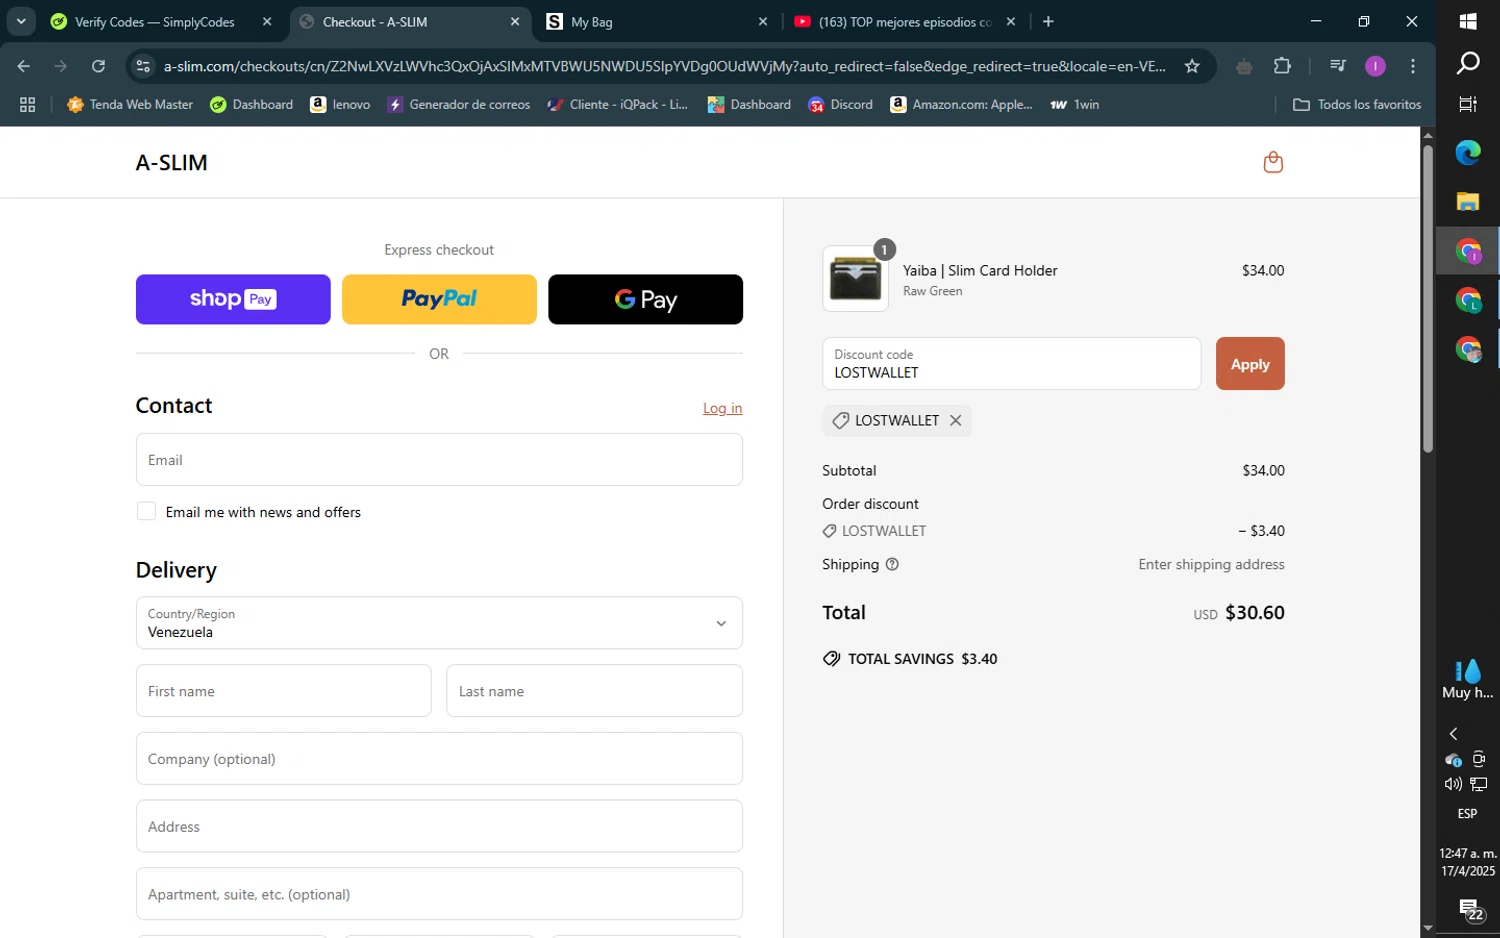Click the volume speaker tray icon
The height and width of the screenshot is (938, 1500).
1453,784
